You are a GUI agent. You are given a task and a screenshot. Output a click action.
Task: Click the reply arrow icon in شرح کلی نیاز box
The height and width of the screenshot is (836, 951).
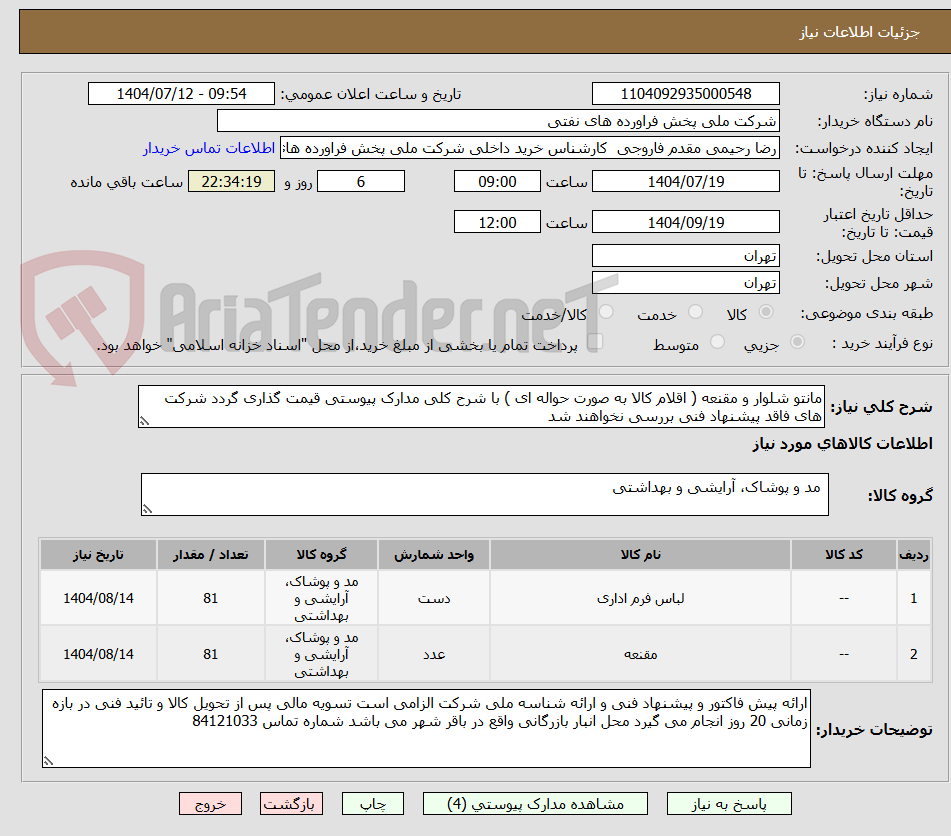(147, 420)
